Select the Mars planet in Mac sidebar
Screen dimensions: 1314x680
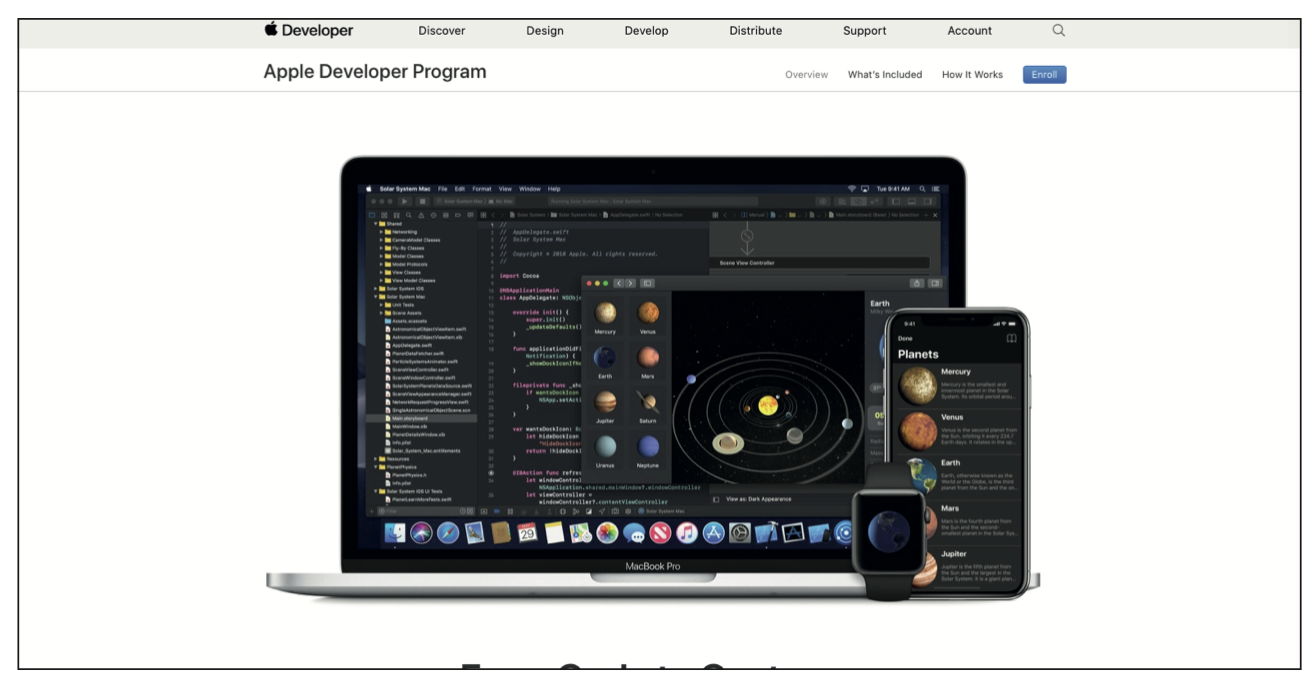(648, 357)
